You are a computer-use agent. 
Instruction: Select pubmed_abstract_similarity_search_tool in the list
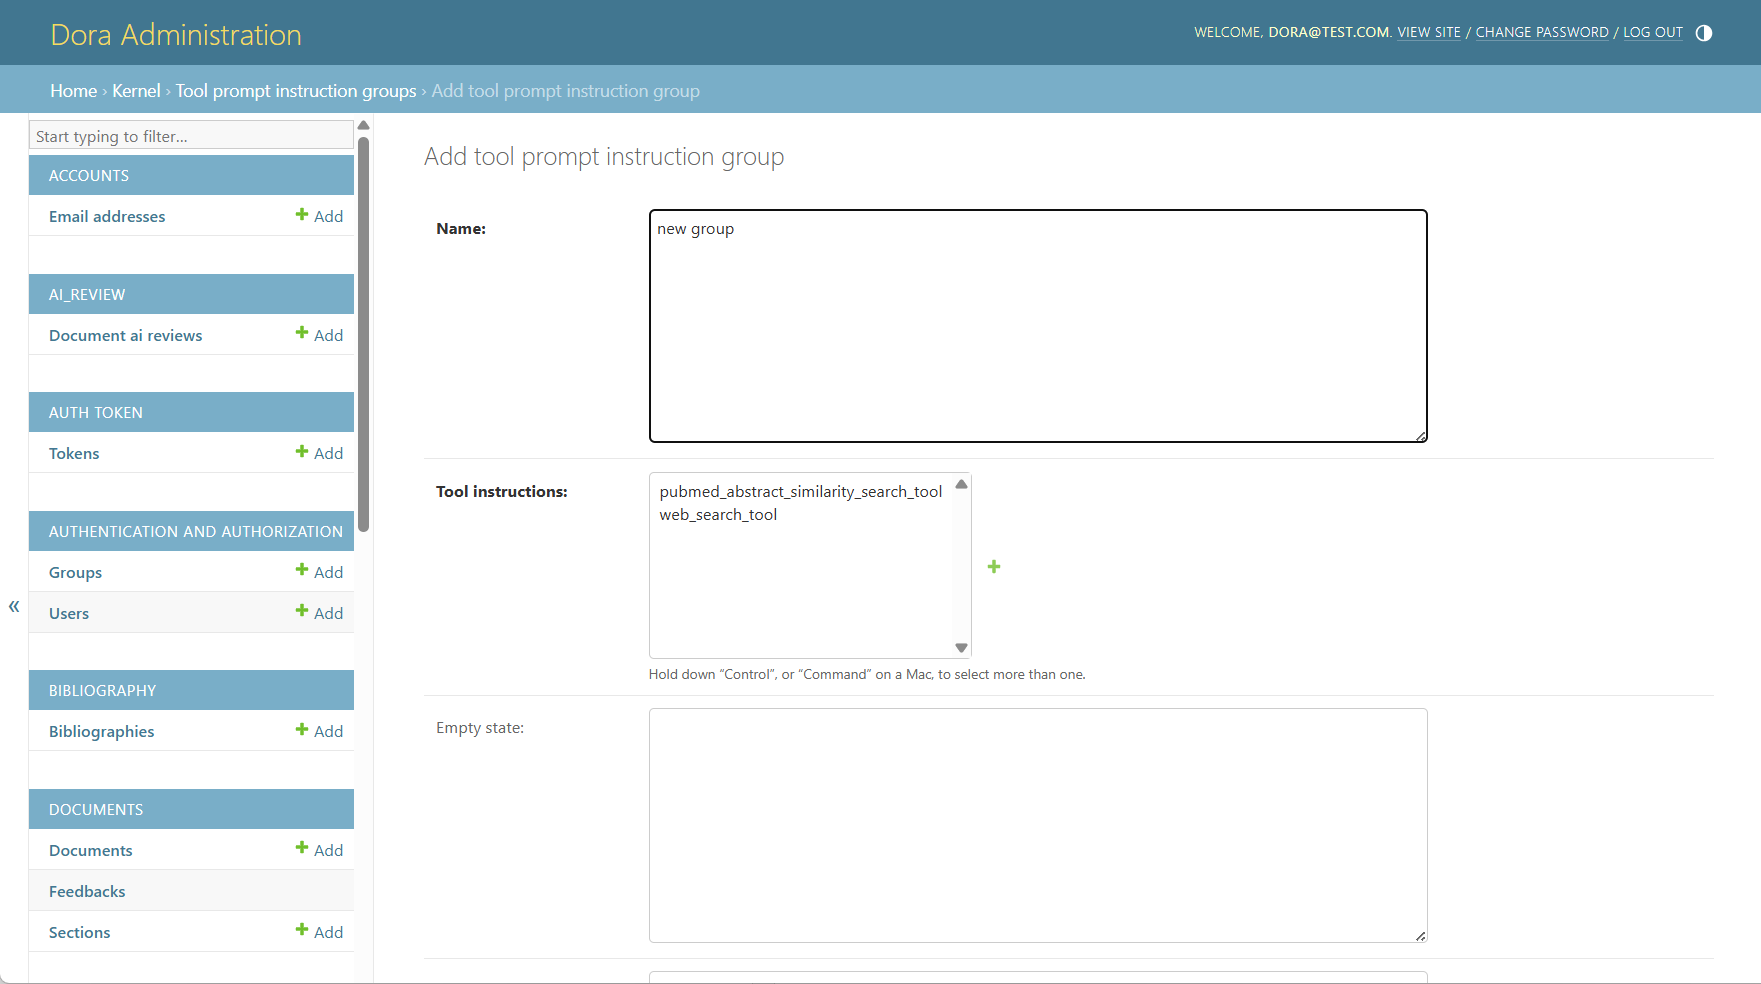(800, 491)
